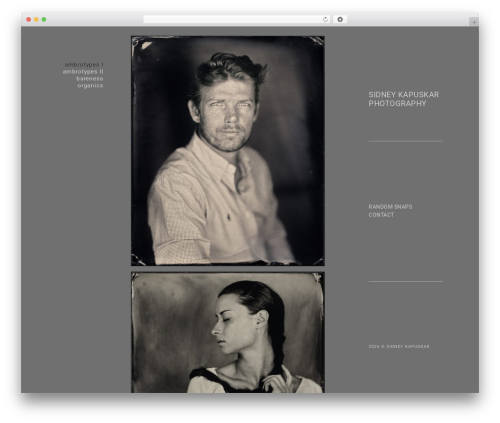Go to Random Snaps page
The image size is (500, 423).
pos(390,207)
